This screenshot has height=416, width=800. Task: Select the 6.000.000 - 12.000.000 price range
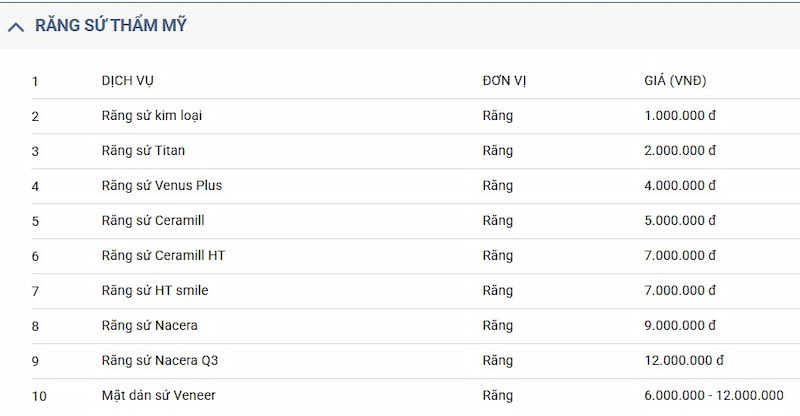coord(714,396)
